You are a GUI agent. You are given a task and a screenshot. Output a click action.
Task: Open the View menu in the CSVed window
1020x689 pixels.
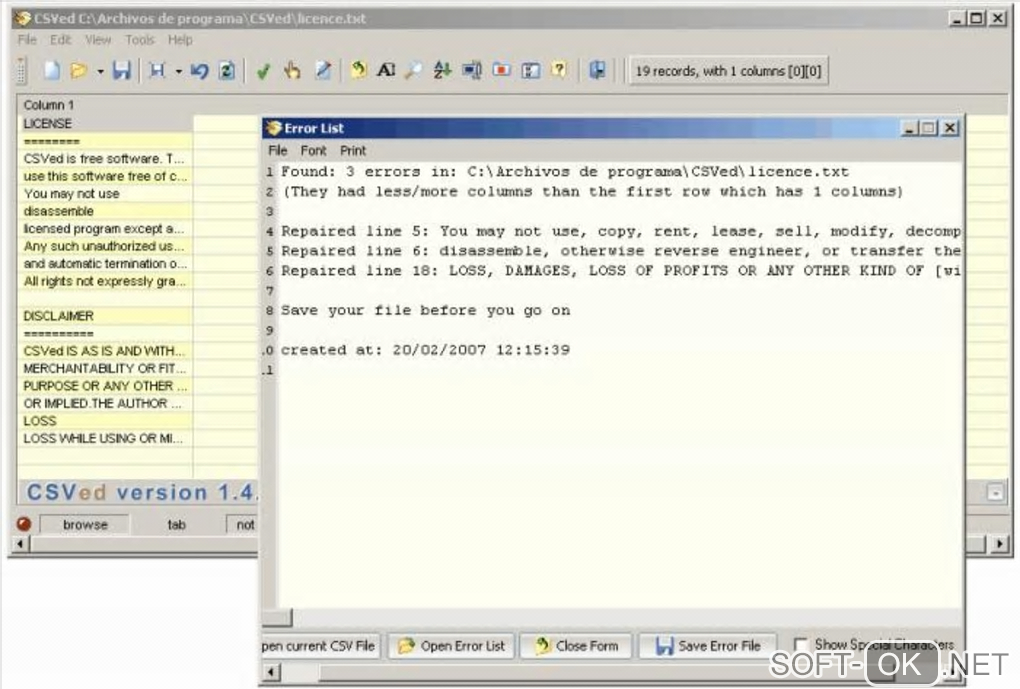pyautogui.click(x=98, y=40)
